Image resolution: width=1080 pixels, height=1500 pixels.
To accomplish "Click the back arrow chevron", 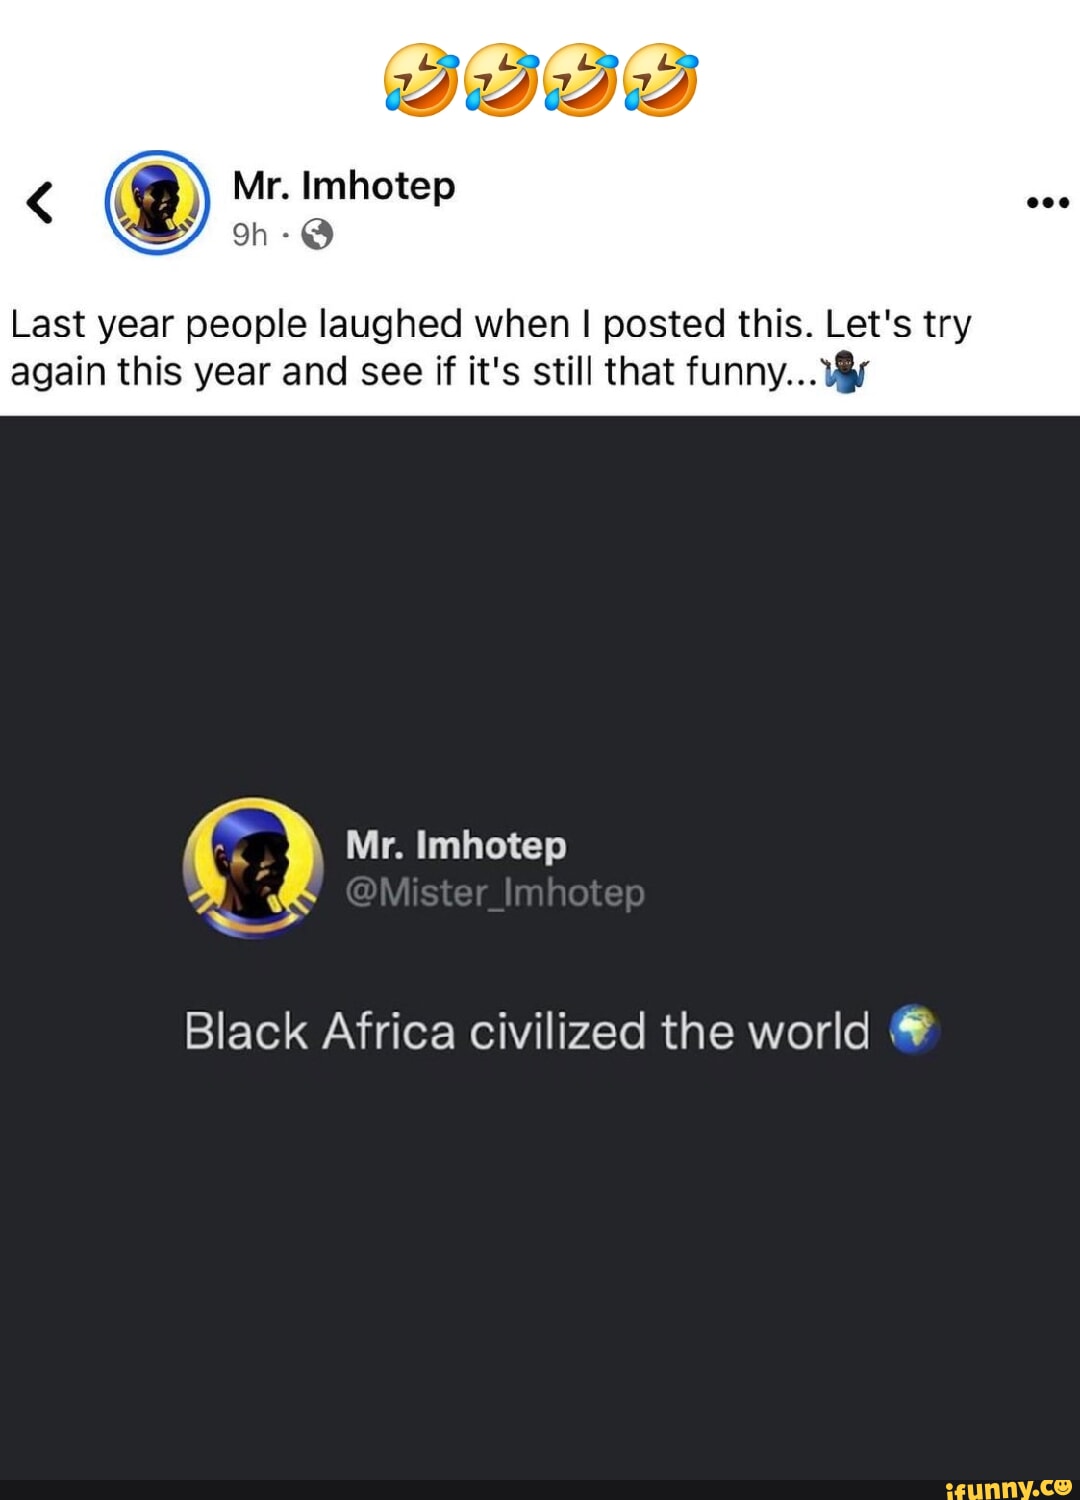I will click(x=37, y=202).
